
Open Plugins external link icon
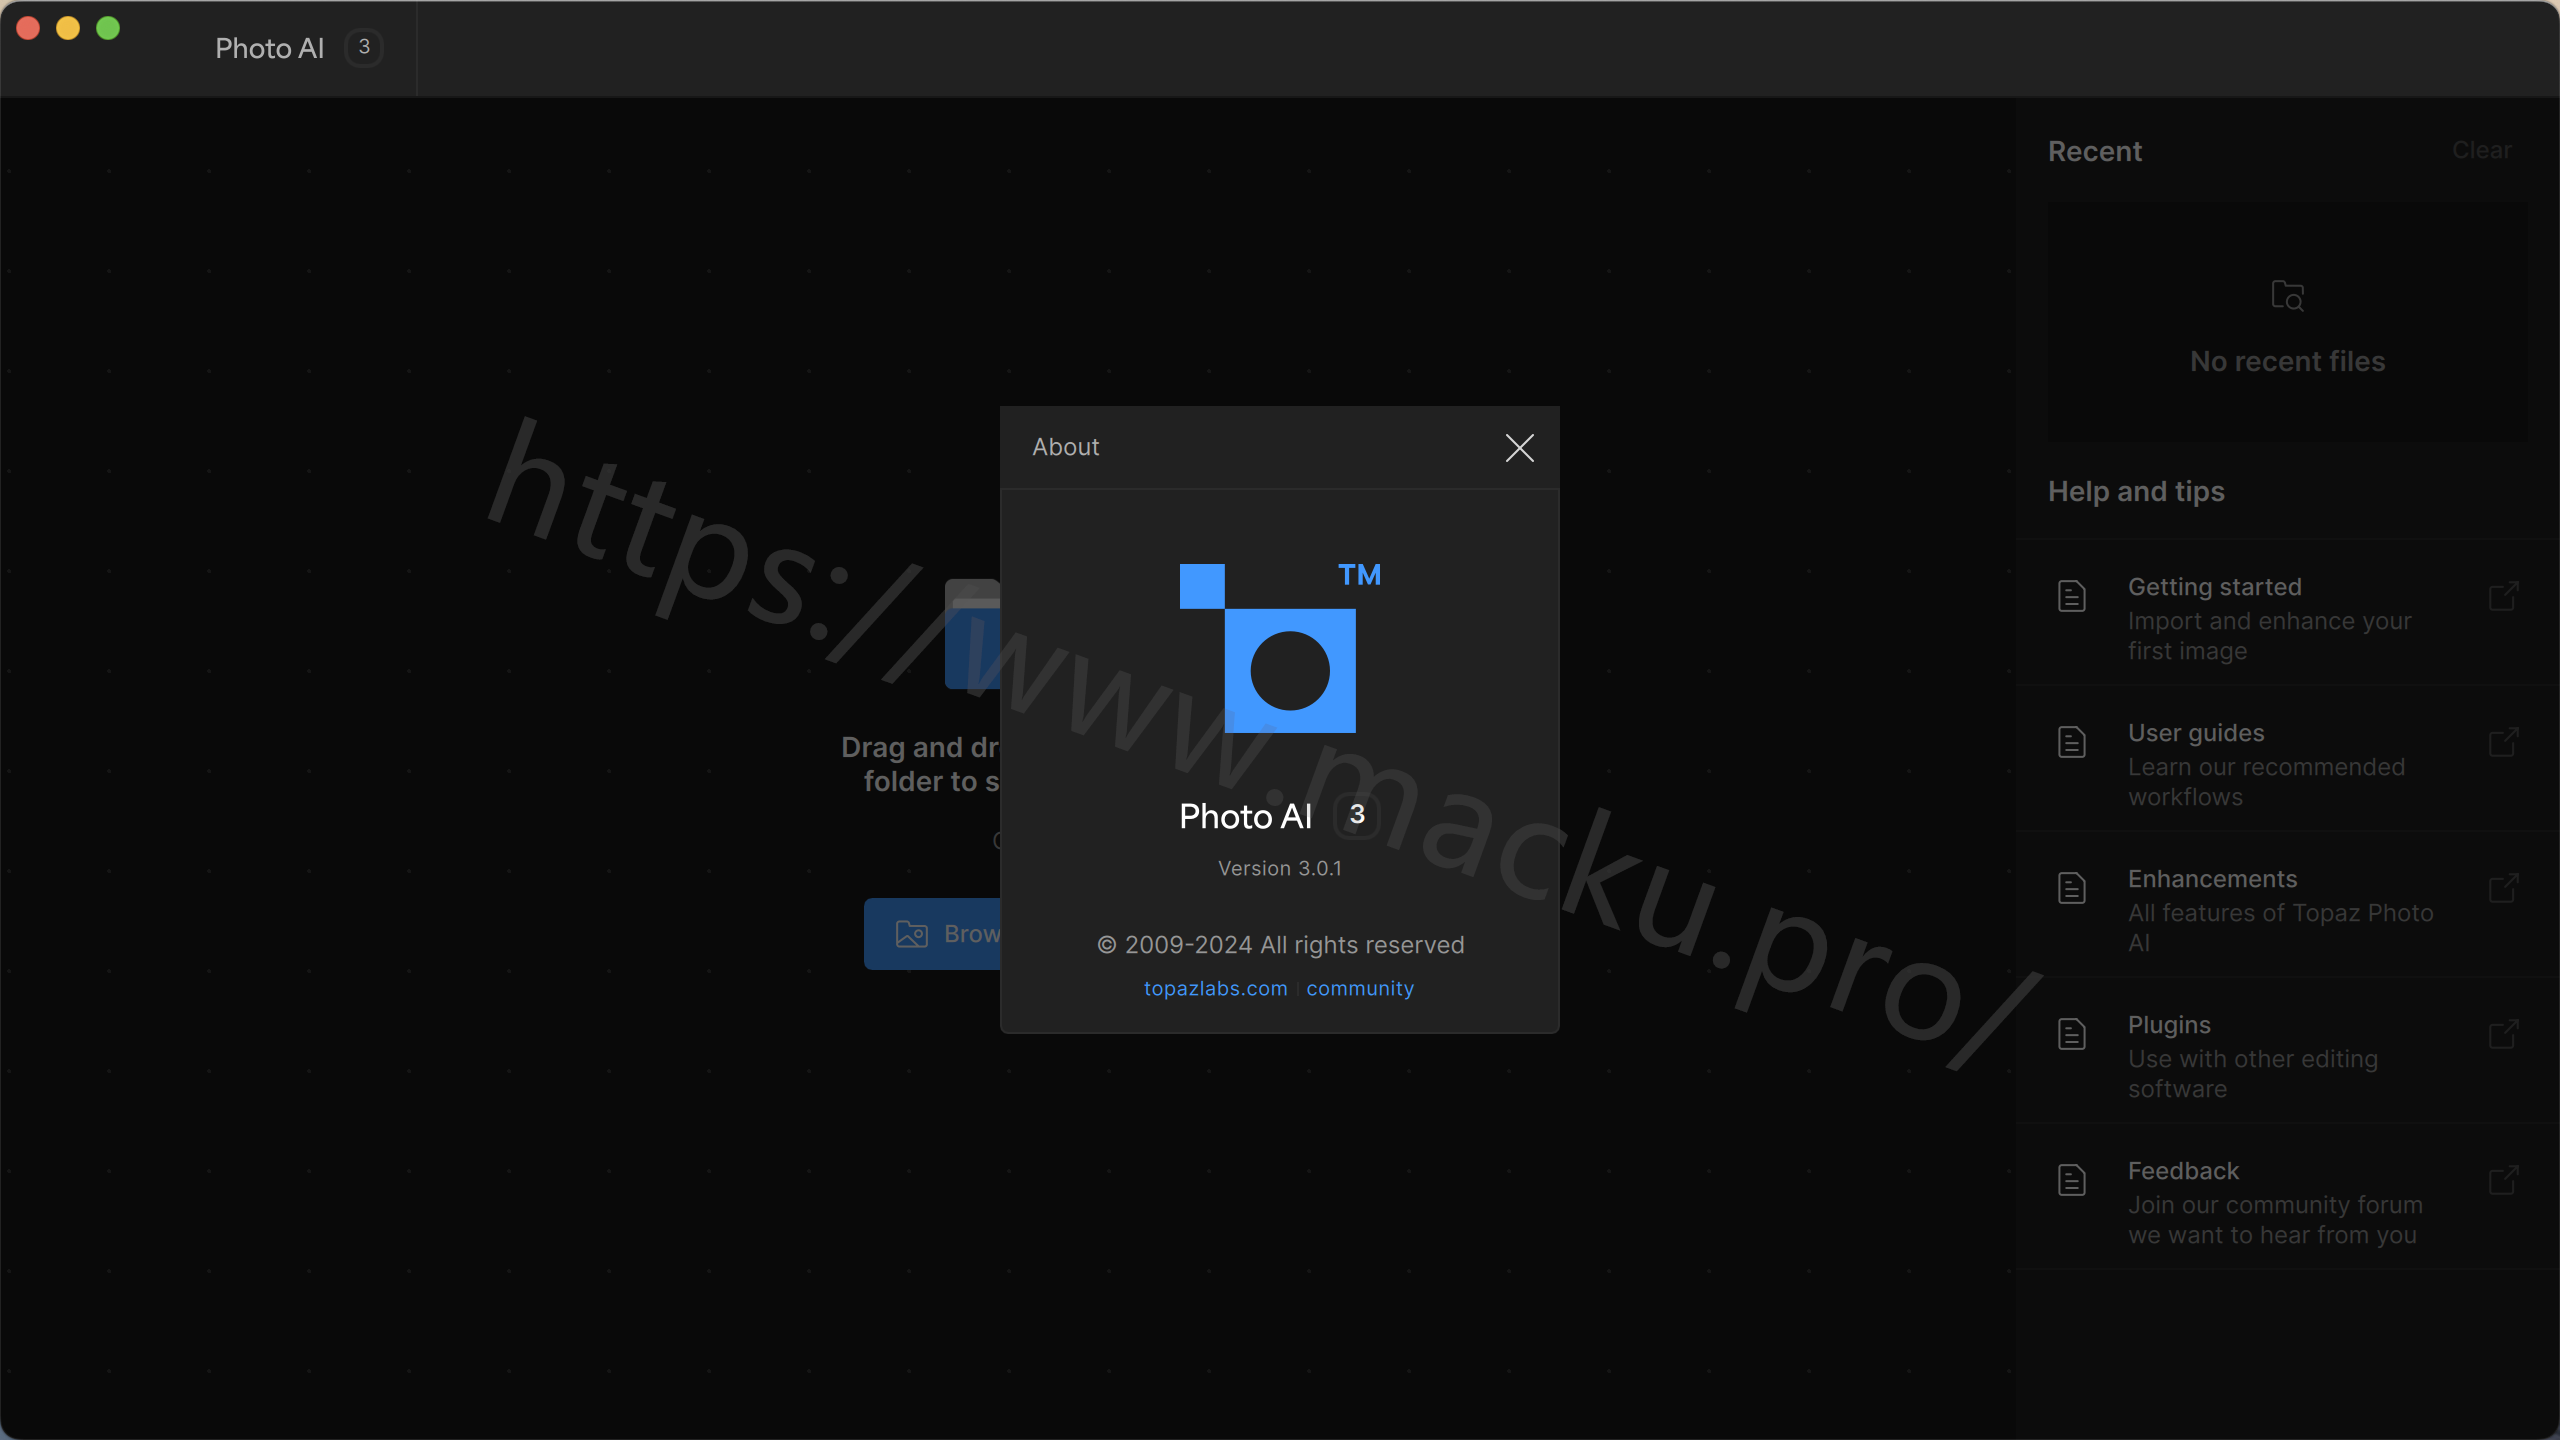coord(2503,1034)
